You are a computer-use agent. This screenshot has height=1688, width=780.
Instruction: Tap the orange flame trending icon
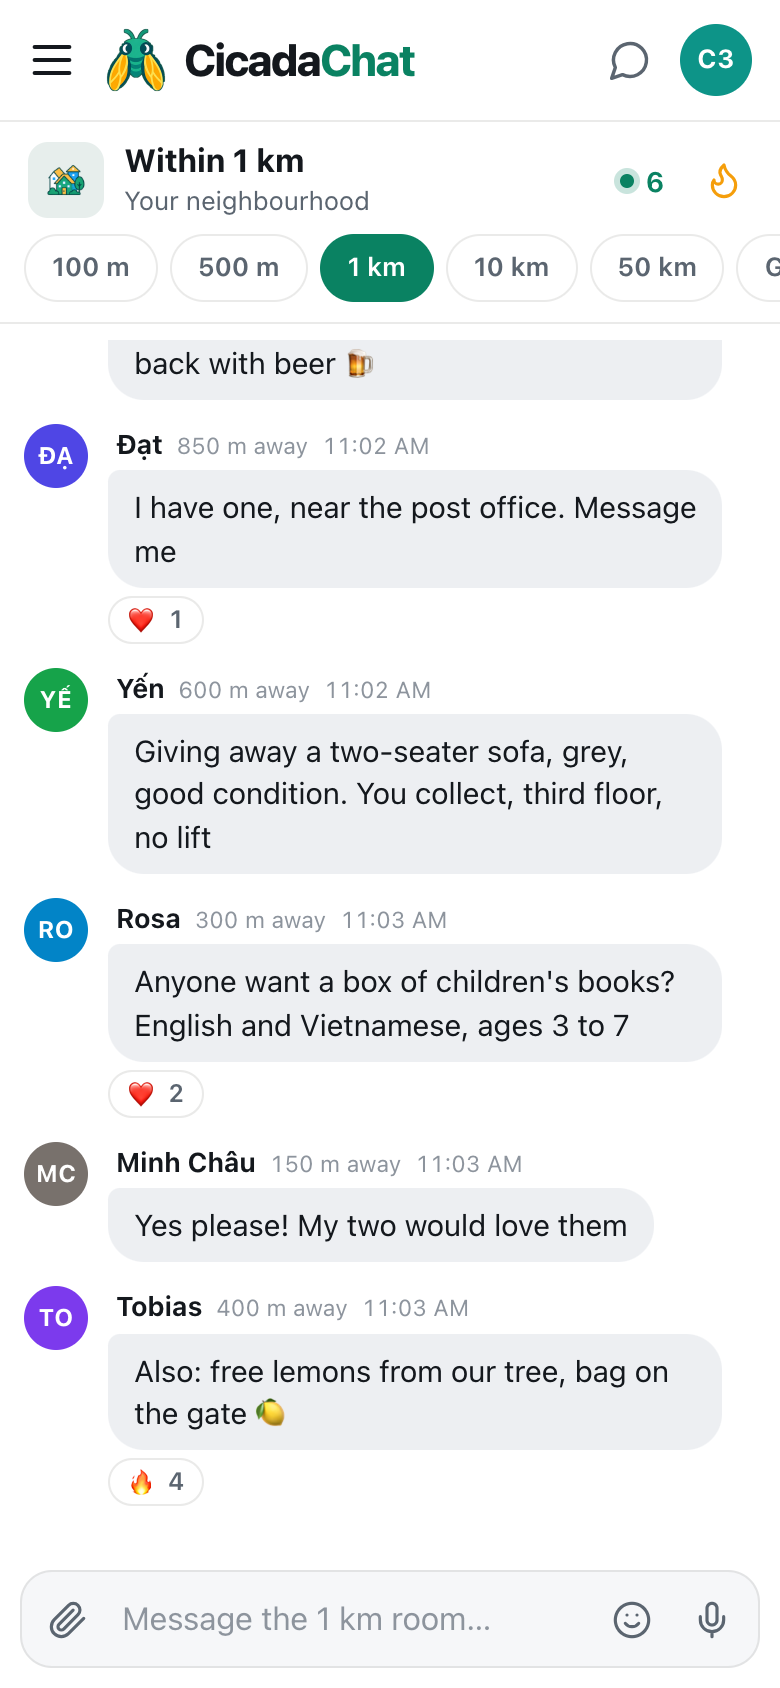click(x=724, y=182)
